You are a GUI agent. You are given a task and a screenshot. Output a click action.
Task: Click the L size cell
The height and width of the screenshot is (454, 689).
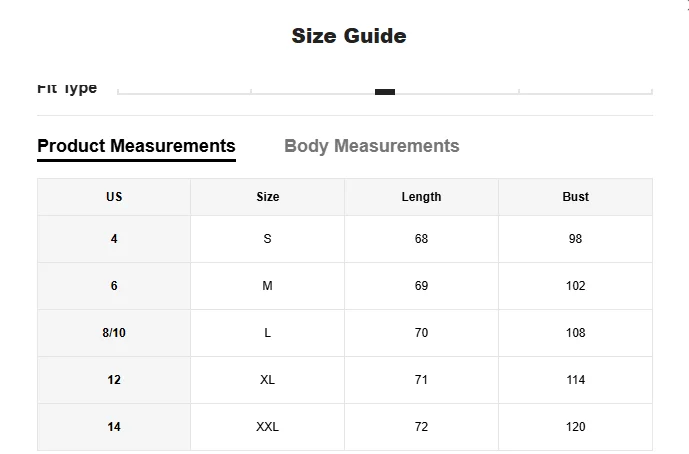(x=267, y=333)
